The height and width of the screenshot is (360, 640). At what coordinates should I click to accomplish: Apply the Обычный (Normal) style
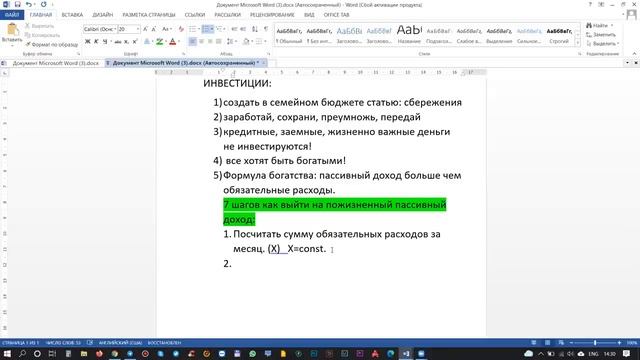pos(289,35)
